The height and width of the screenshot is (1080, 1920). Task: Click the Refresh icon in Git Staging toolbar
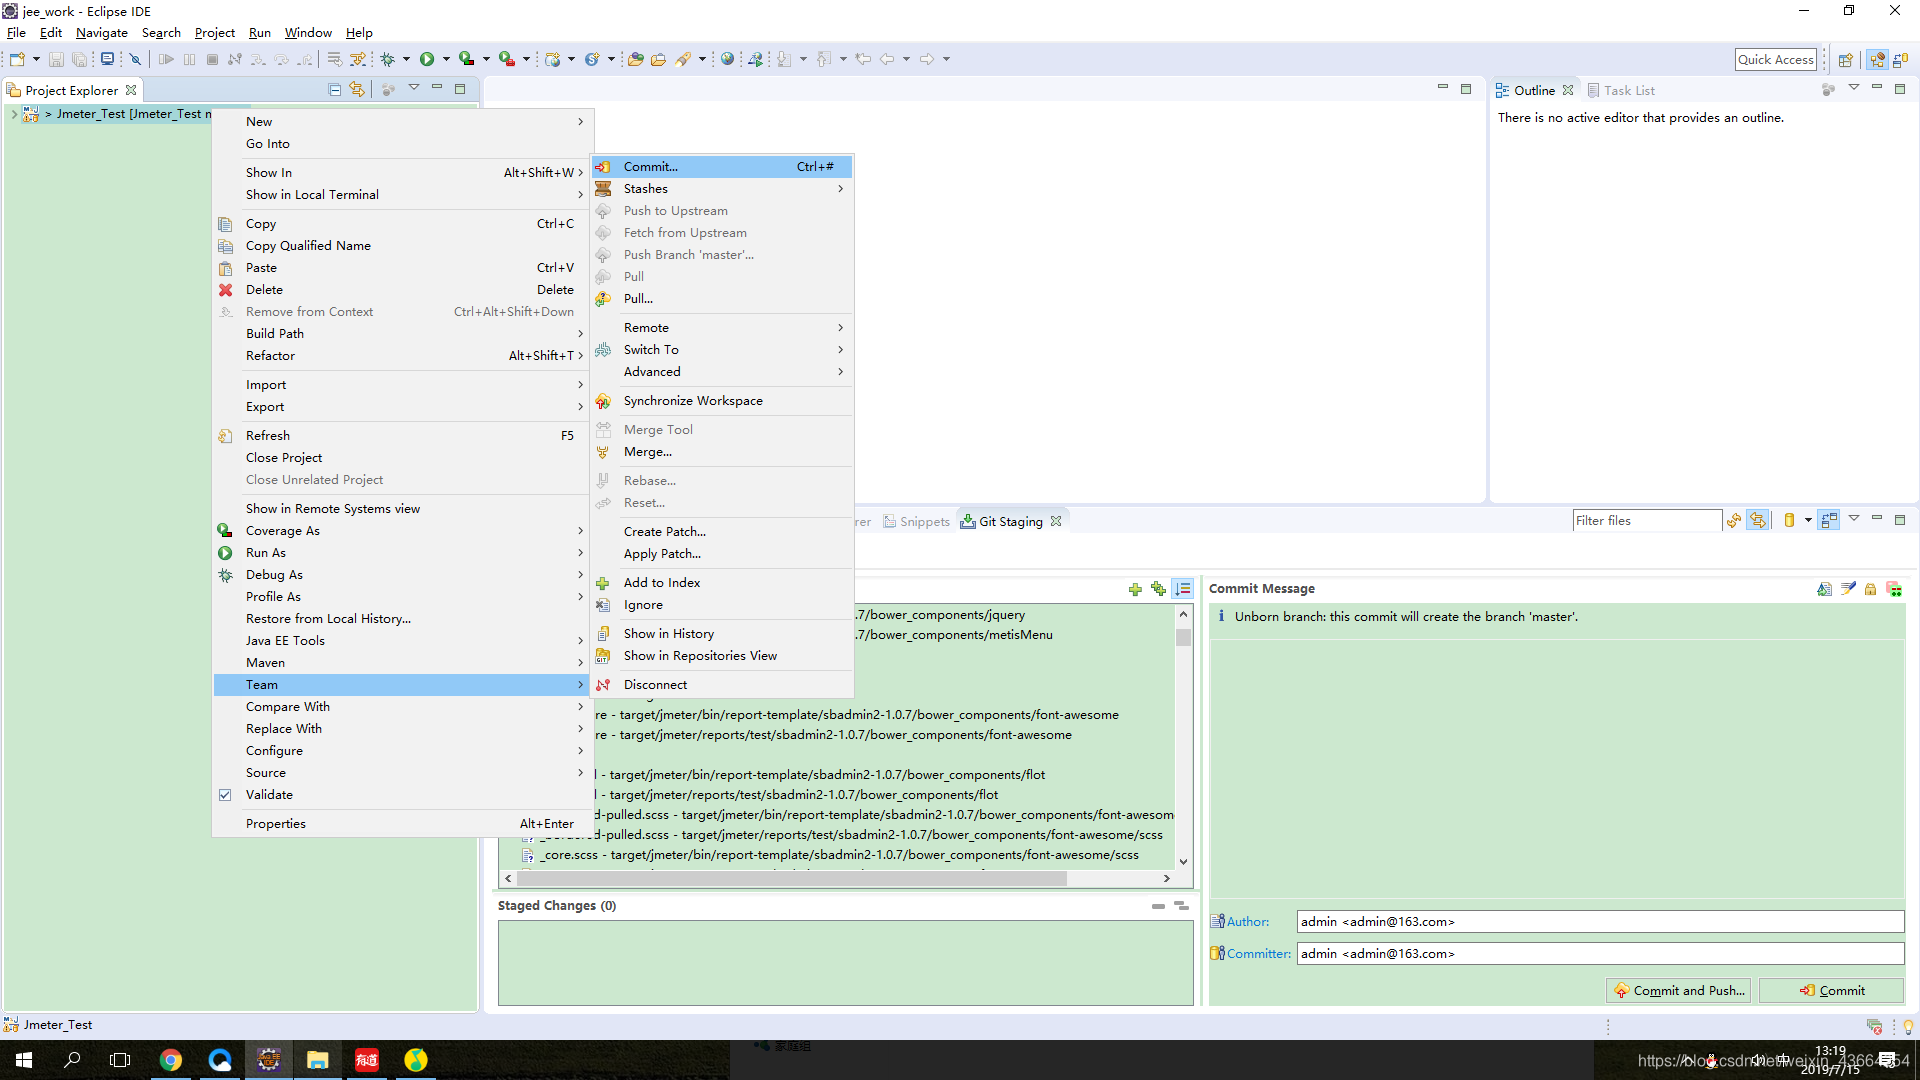(x=1734, y=520)
